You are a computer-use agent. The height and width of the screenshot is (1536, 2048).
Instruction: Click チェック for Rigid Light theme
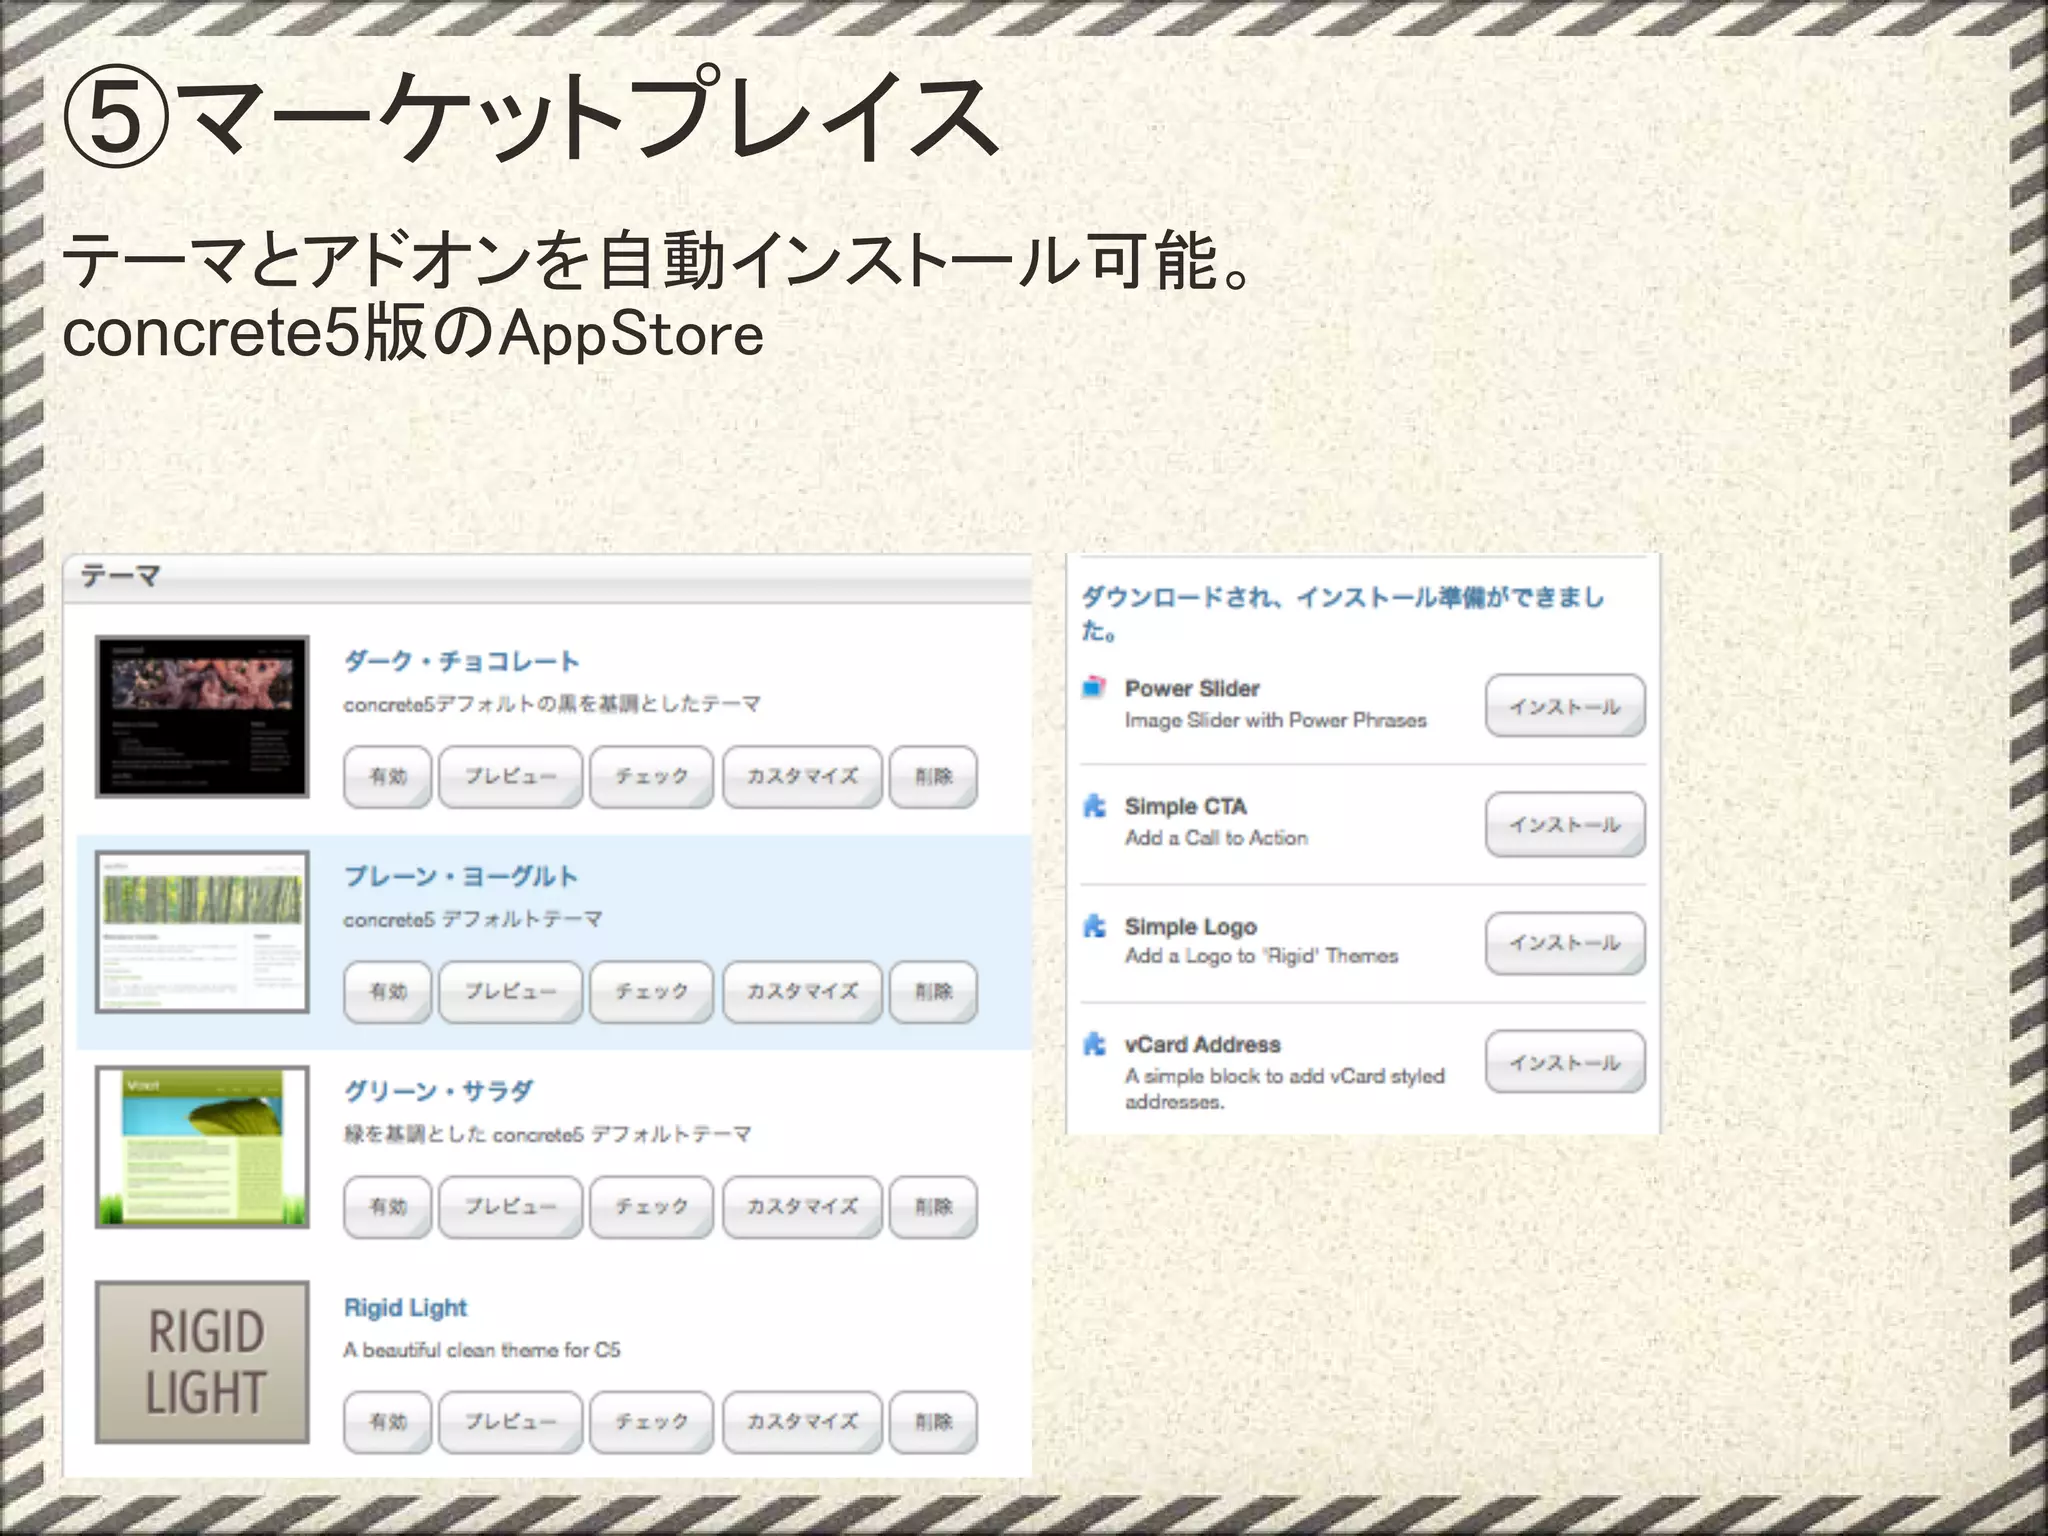(x=651, y=1421)
